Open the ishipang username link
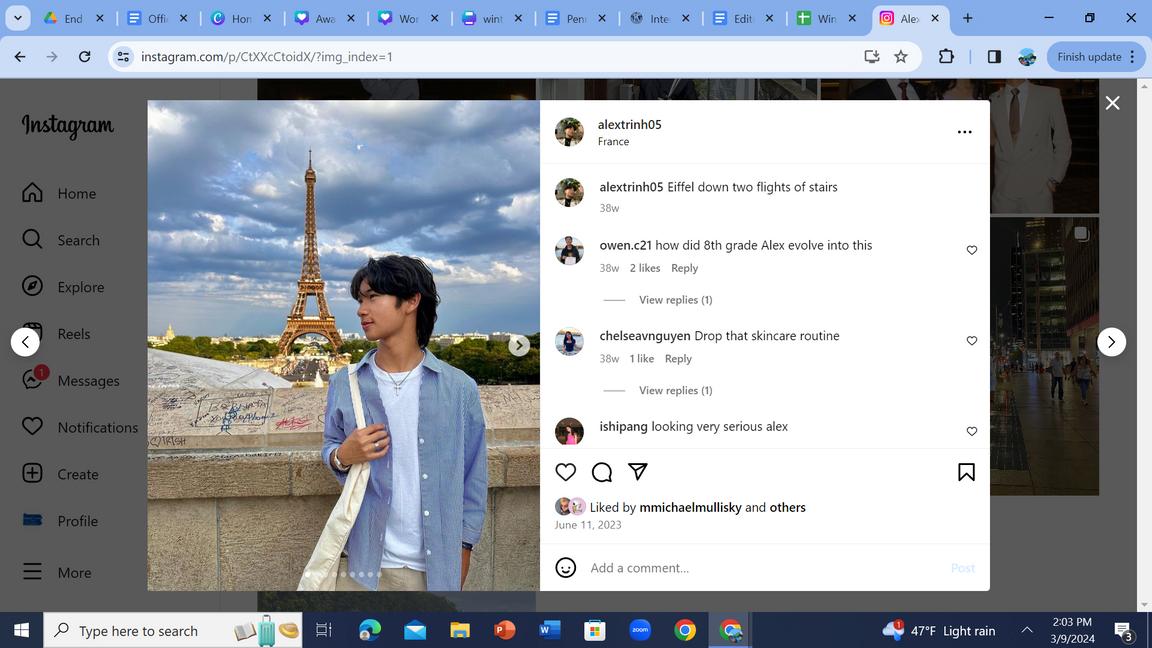The image size is (1152, 648). click(624, 426)
